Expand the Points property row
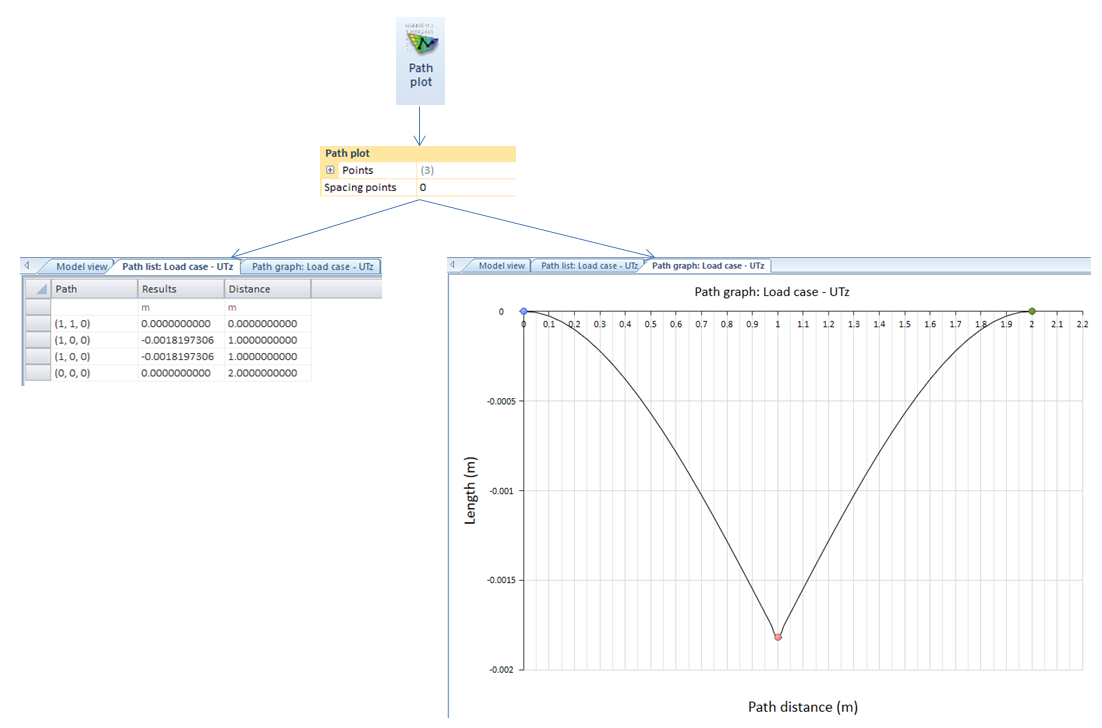 click(331, 171)
